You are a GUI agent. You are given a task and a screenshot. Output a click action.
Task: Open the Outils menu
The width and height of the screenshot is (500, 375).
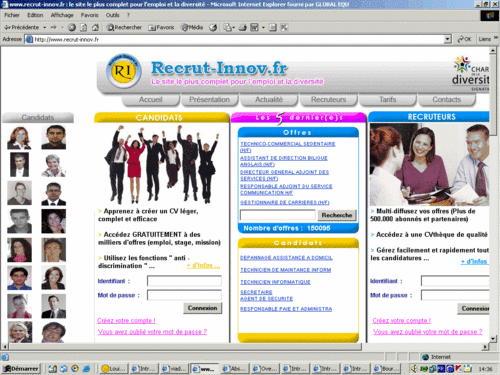[x=112, y=15]
